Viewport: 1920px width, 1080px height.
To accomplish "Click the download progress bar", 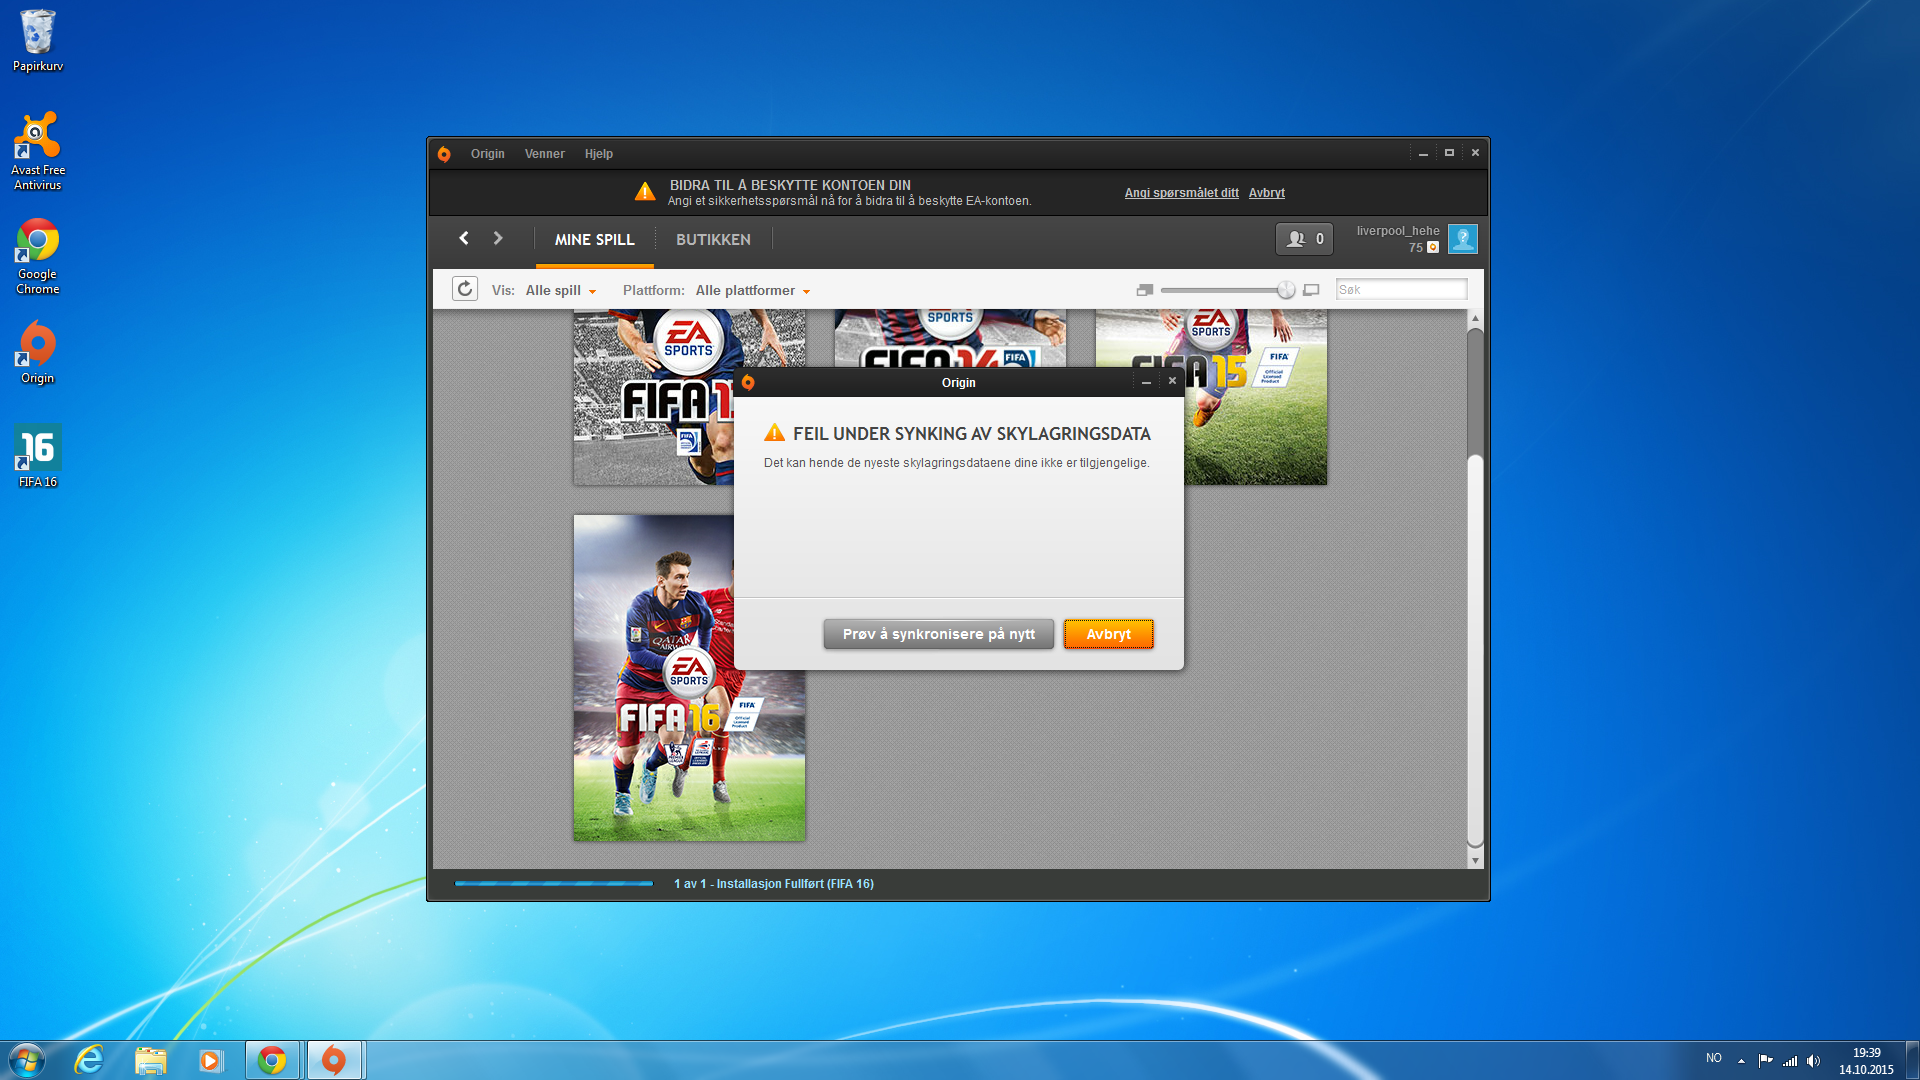I will 553,884.
